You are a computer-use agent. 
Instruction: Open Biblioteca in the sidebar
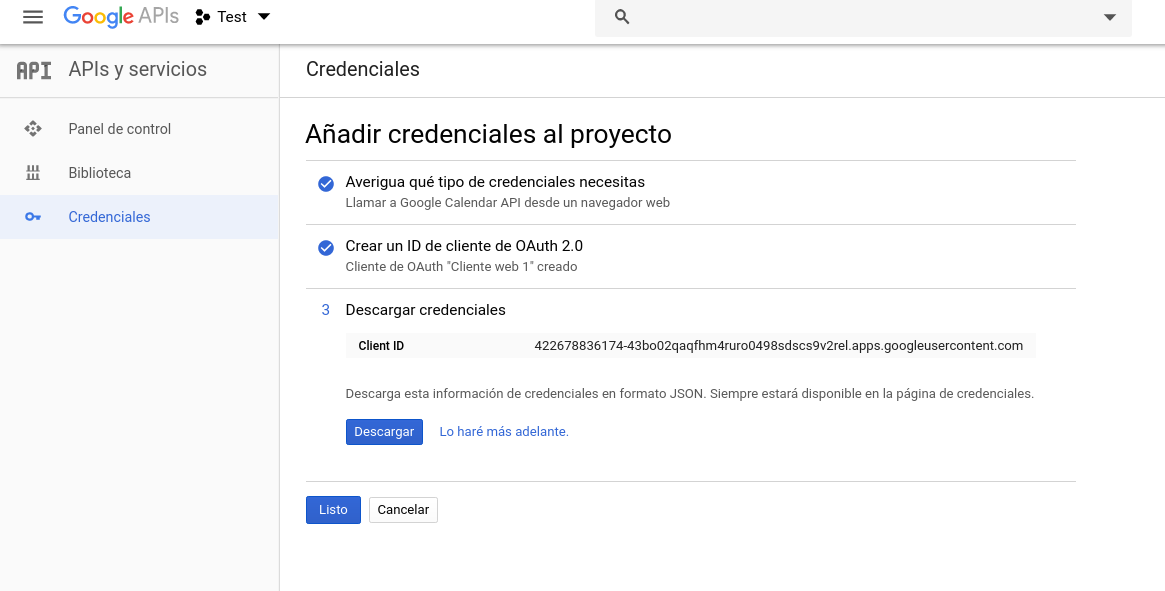point(140,173)
